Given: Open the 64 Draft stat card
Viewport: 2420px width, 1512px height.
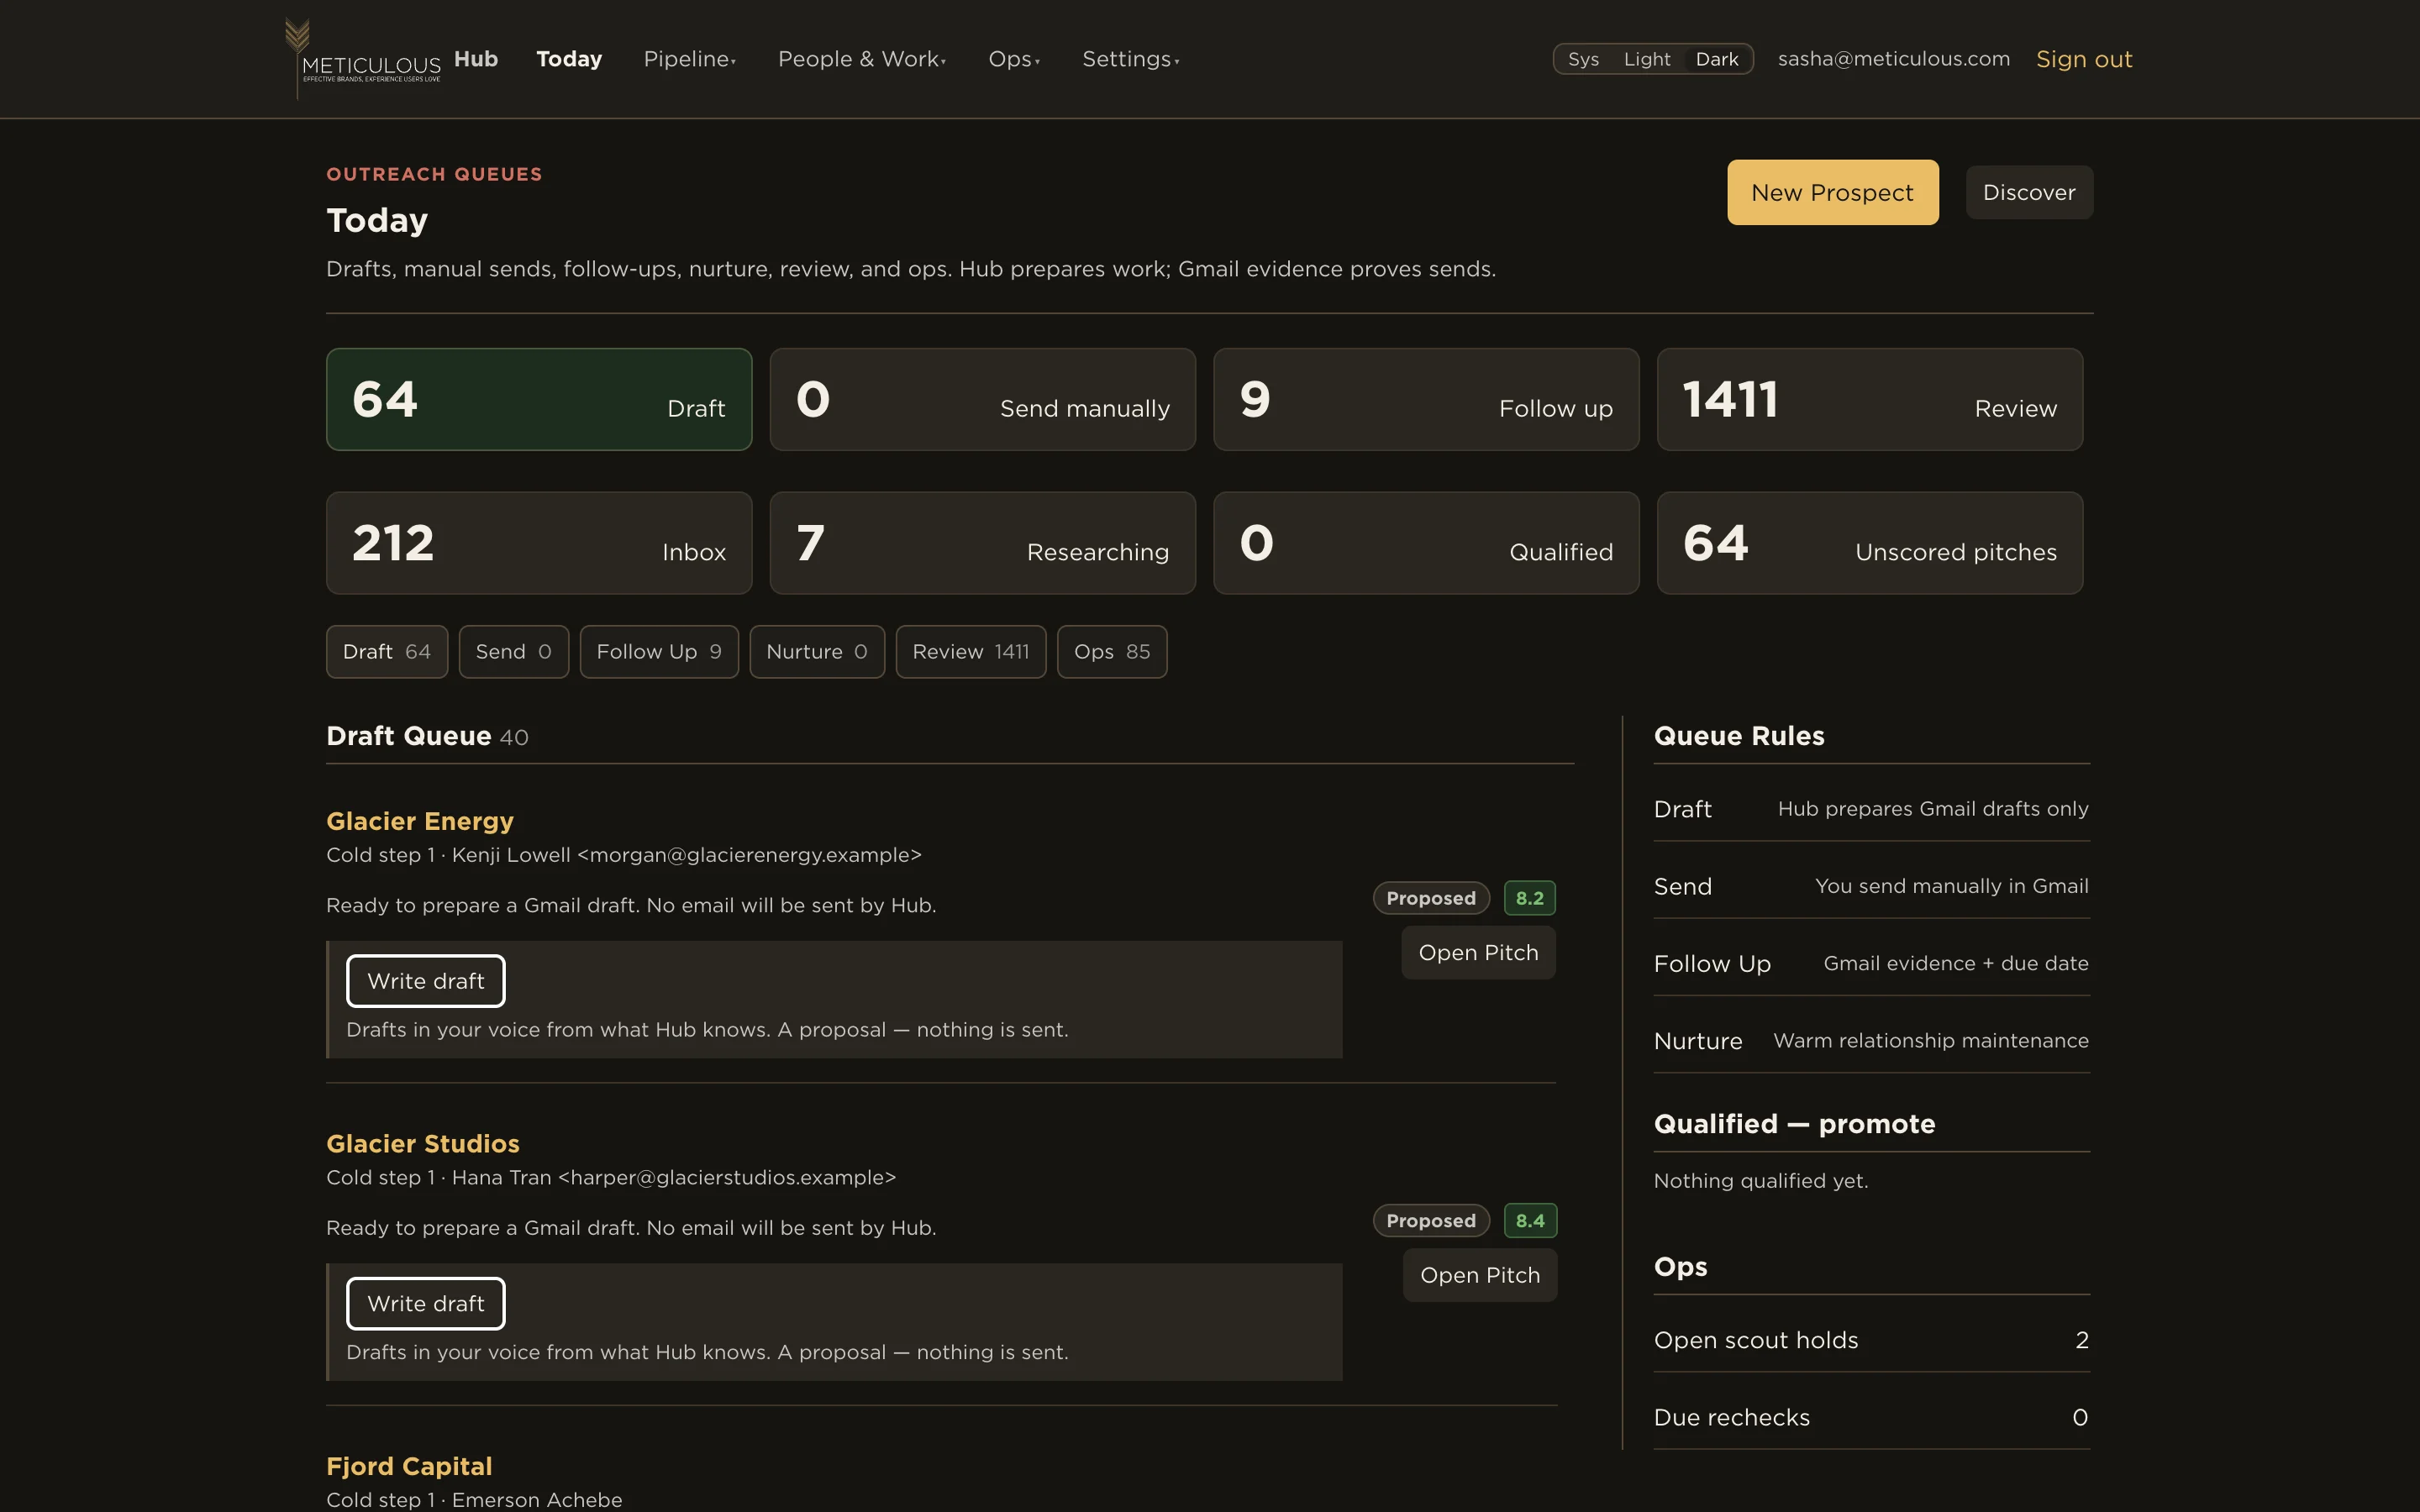Looking at the screenshot, I should [x=539, y=399].
